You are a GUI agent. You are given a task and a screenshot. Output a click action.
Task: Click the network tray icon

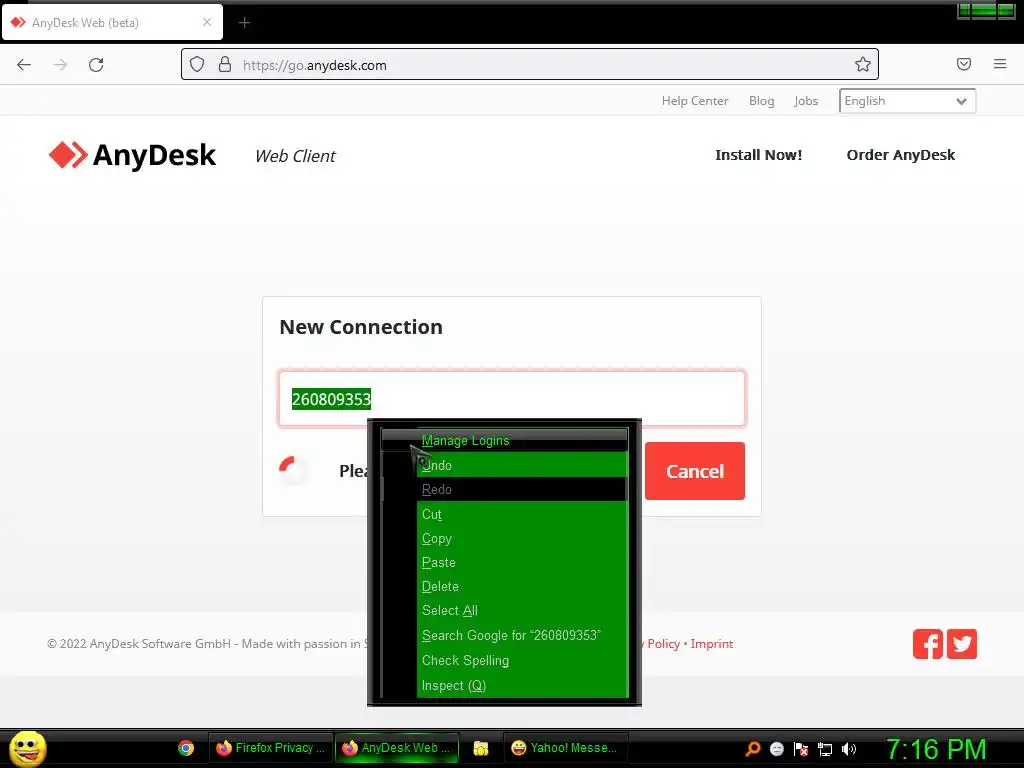825,749
